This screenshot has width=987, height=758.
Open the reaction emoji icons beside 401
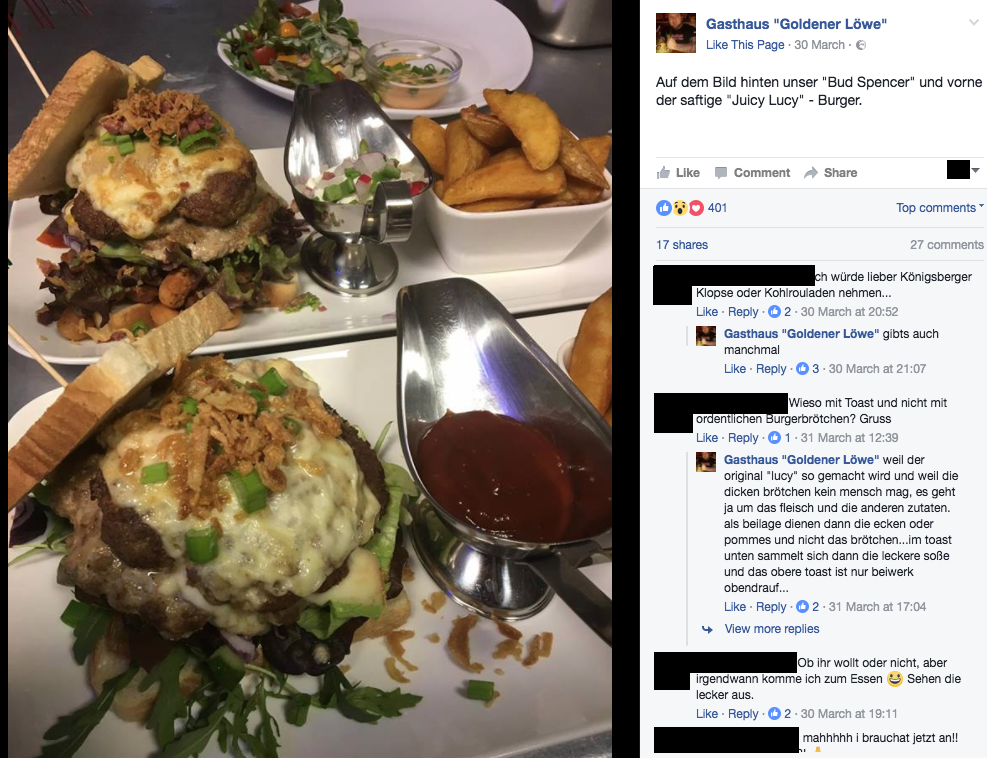[x=680, y=208]
